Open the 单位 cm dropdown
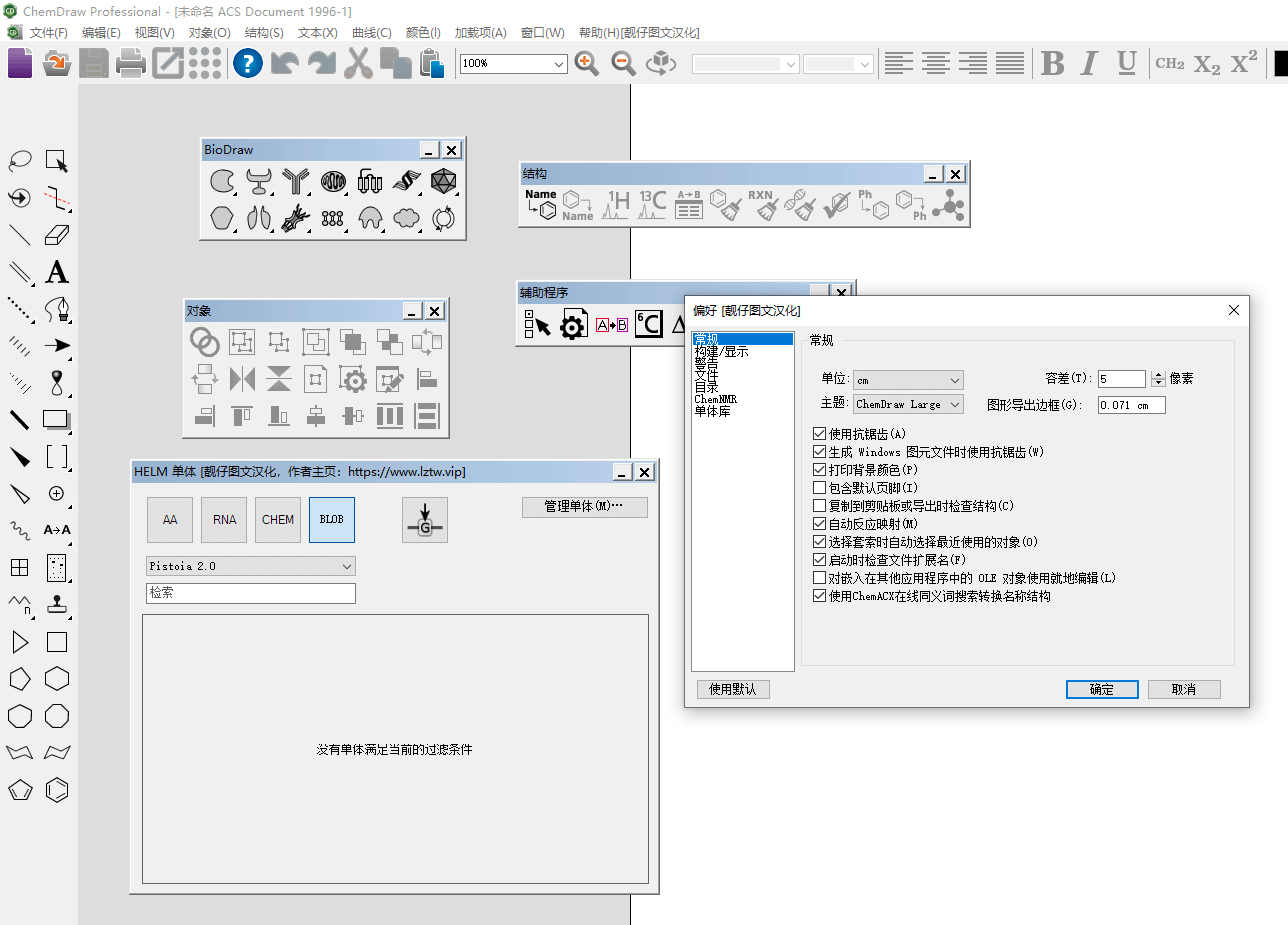 908,380
